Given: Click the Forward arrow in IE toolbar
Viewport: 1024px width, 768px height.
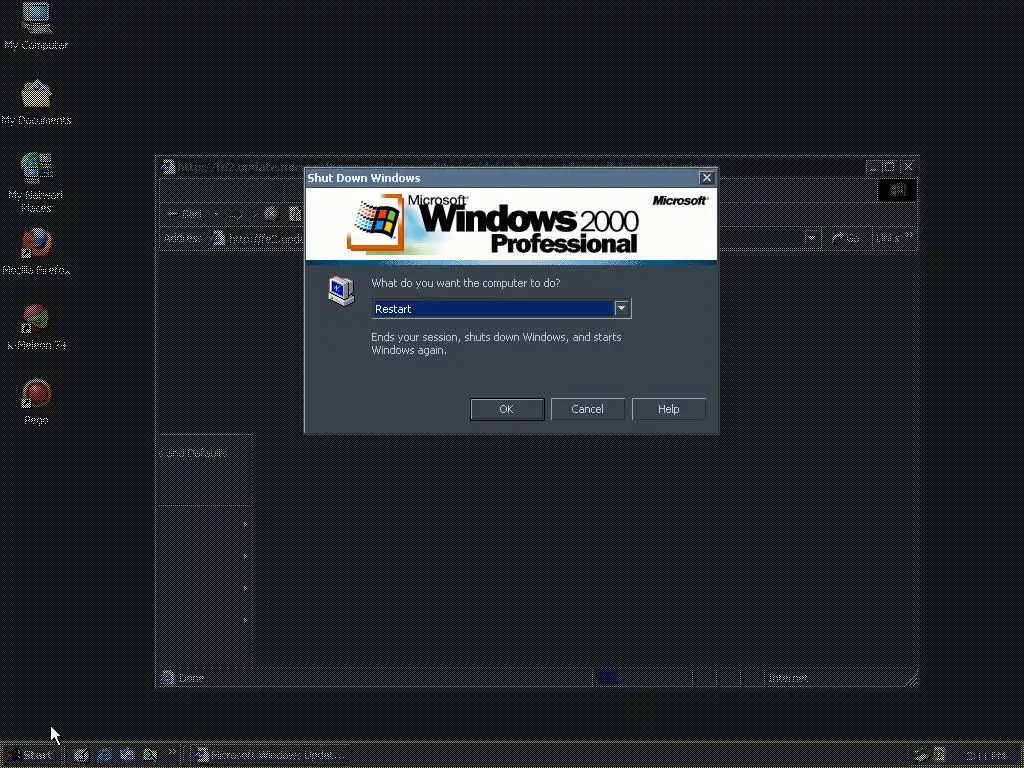Looking at the screenshot, I should click(236, 214).
